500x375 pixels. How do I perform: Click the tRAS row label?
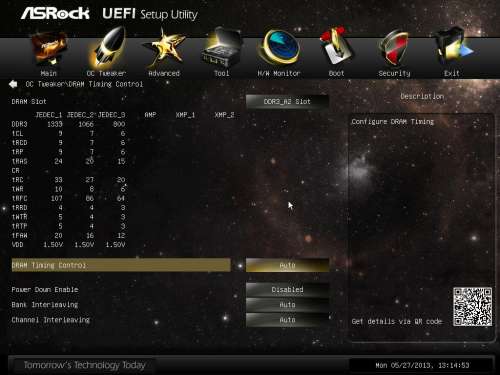point(19,161)
